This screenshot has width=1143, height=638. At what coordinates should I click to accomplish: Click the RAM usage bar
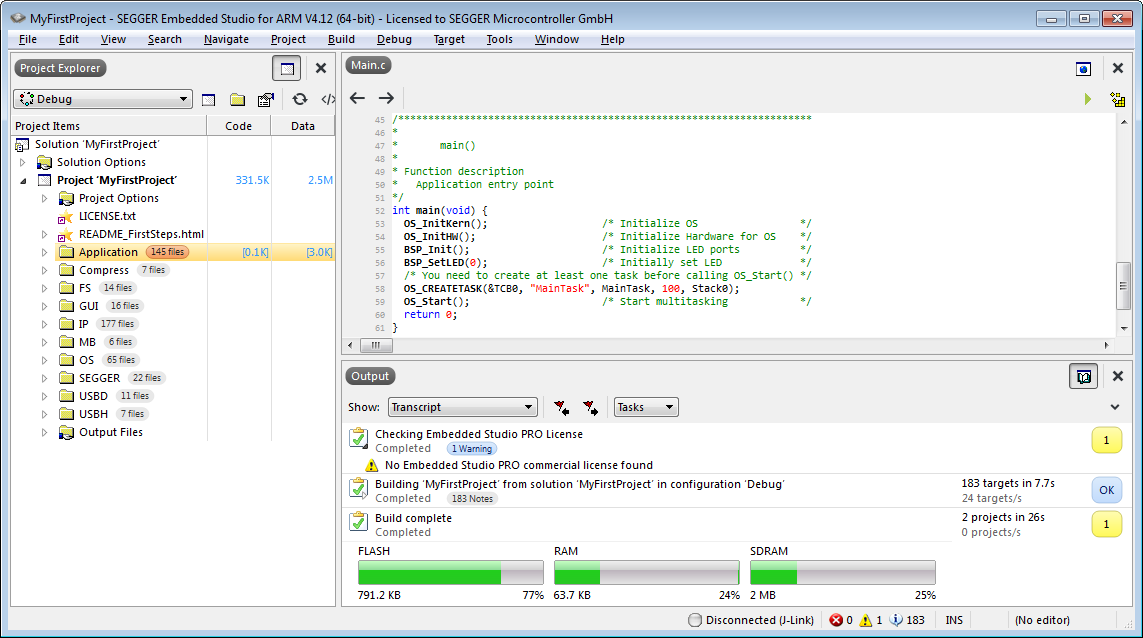coord(647,572)
